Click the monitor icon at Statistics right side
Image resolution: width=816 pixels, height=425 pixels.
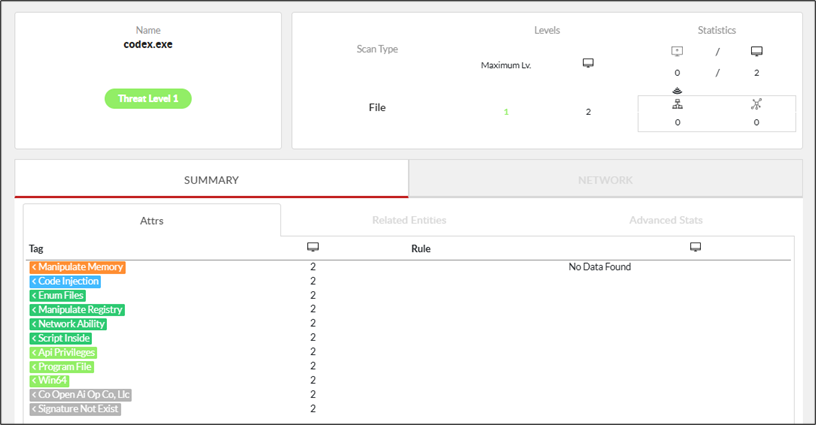757,51
